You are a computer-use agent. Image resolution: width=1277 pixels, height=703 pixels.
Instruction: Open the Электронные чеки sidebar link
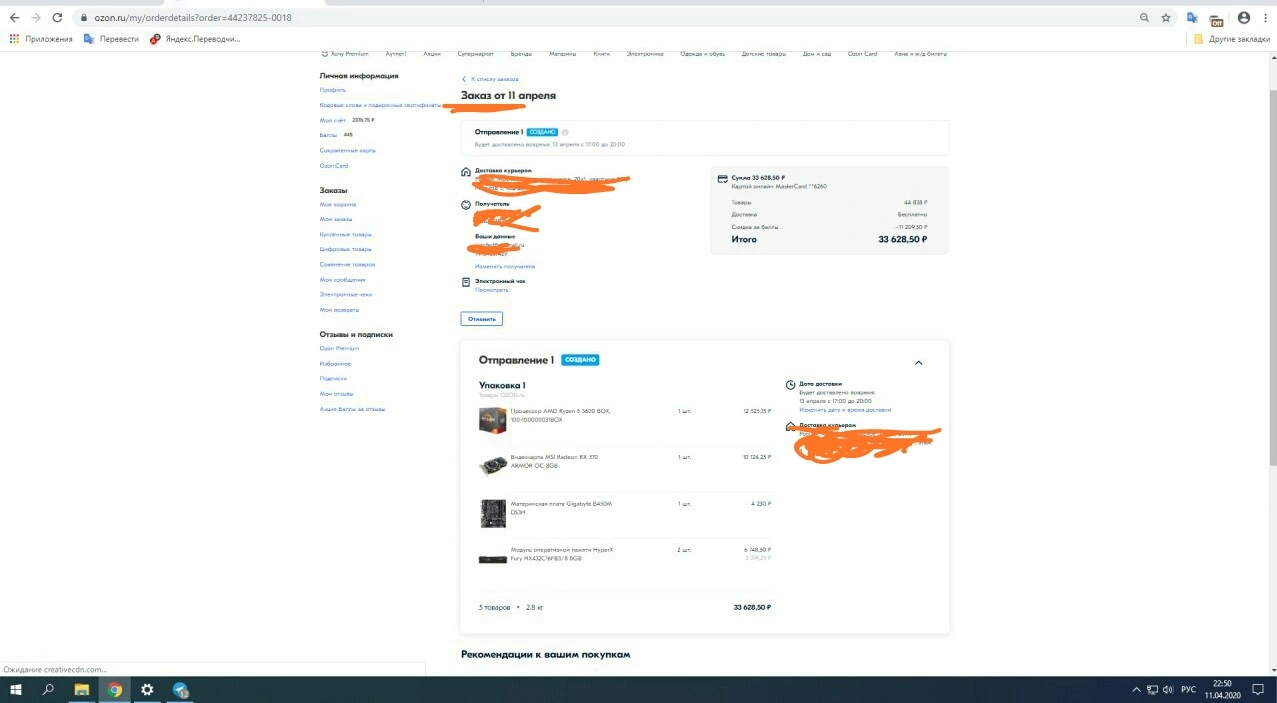[x=346, y=295]
